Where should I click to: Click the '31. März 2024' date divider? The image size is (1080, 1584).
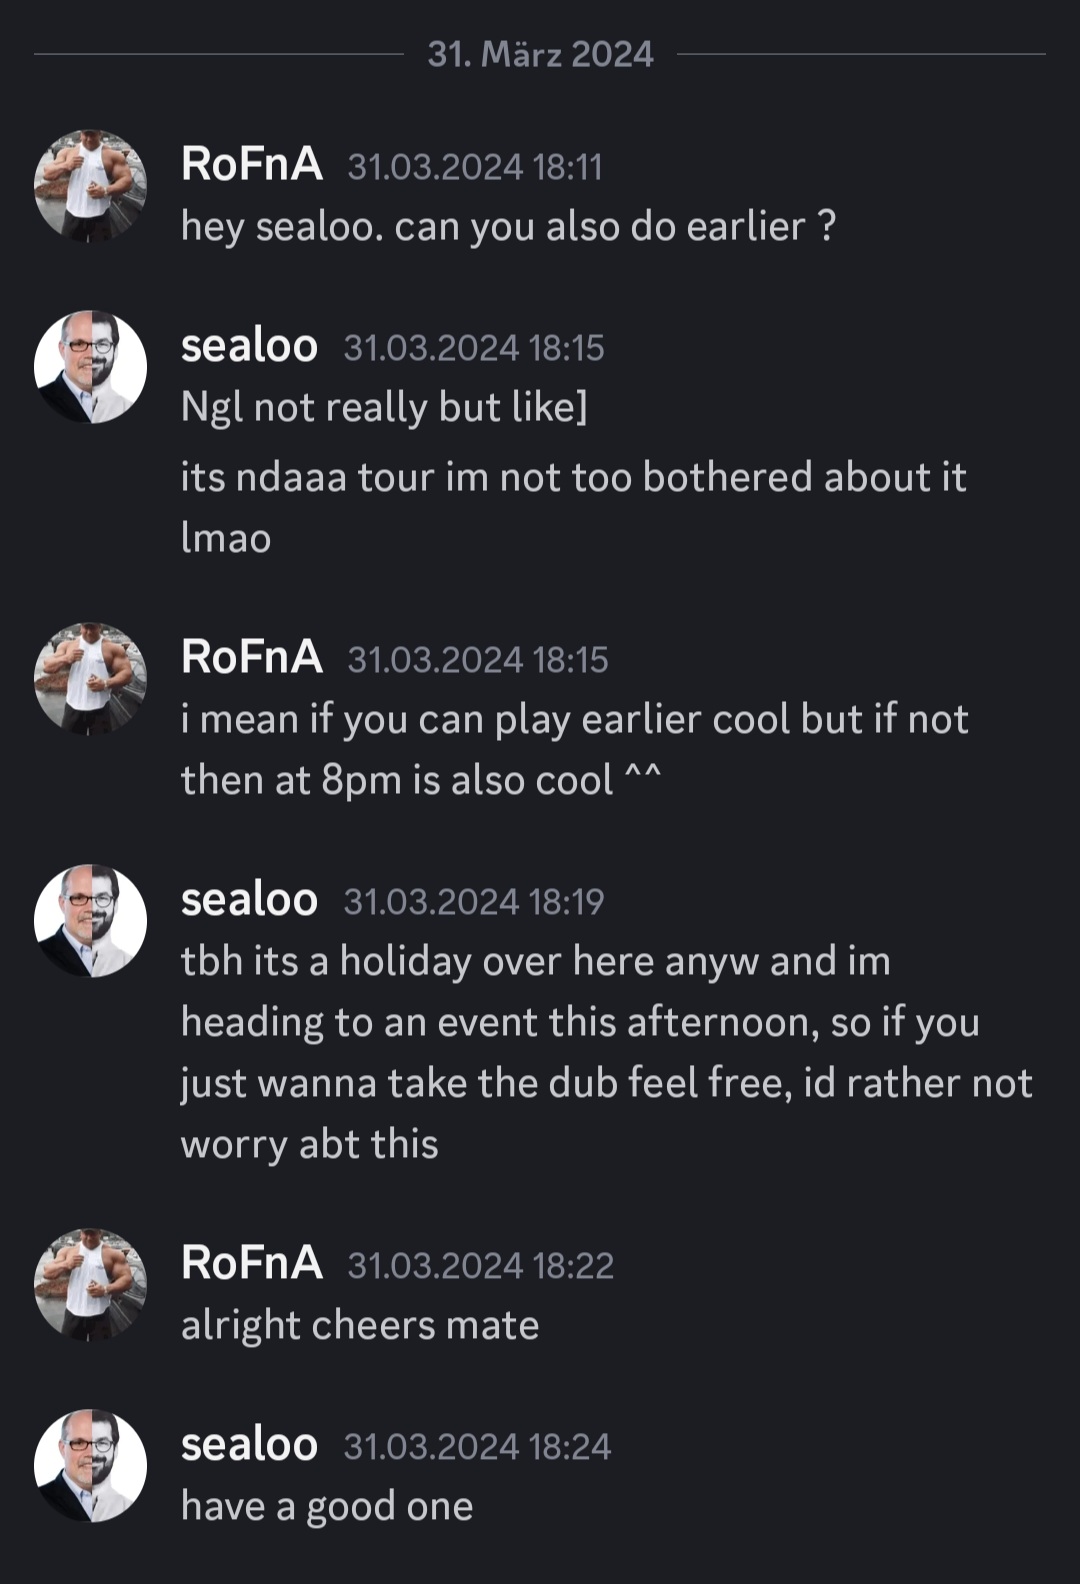coord(540,54)
